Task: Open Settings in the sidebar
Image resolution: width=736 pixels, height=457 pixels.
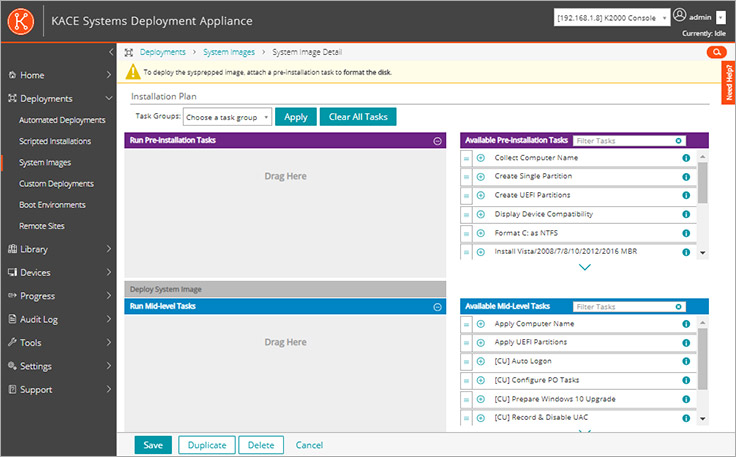Action: [36, 366]
